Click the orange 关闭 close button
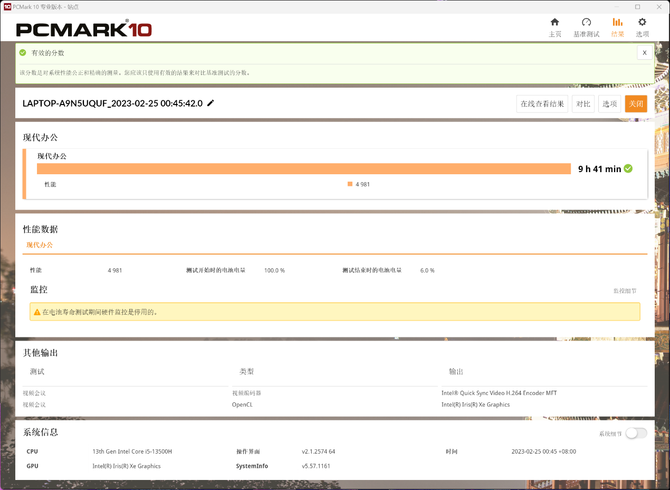670x490 pixels. click(x=636, y=104)
